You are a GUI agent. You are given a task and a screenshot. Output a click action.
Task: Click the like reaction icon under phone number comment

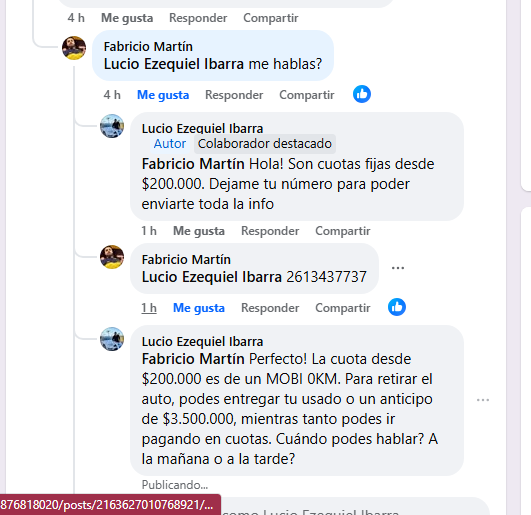pos(397,307)
